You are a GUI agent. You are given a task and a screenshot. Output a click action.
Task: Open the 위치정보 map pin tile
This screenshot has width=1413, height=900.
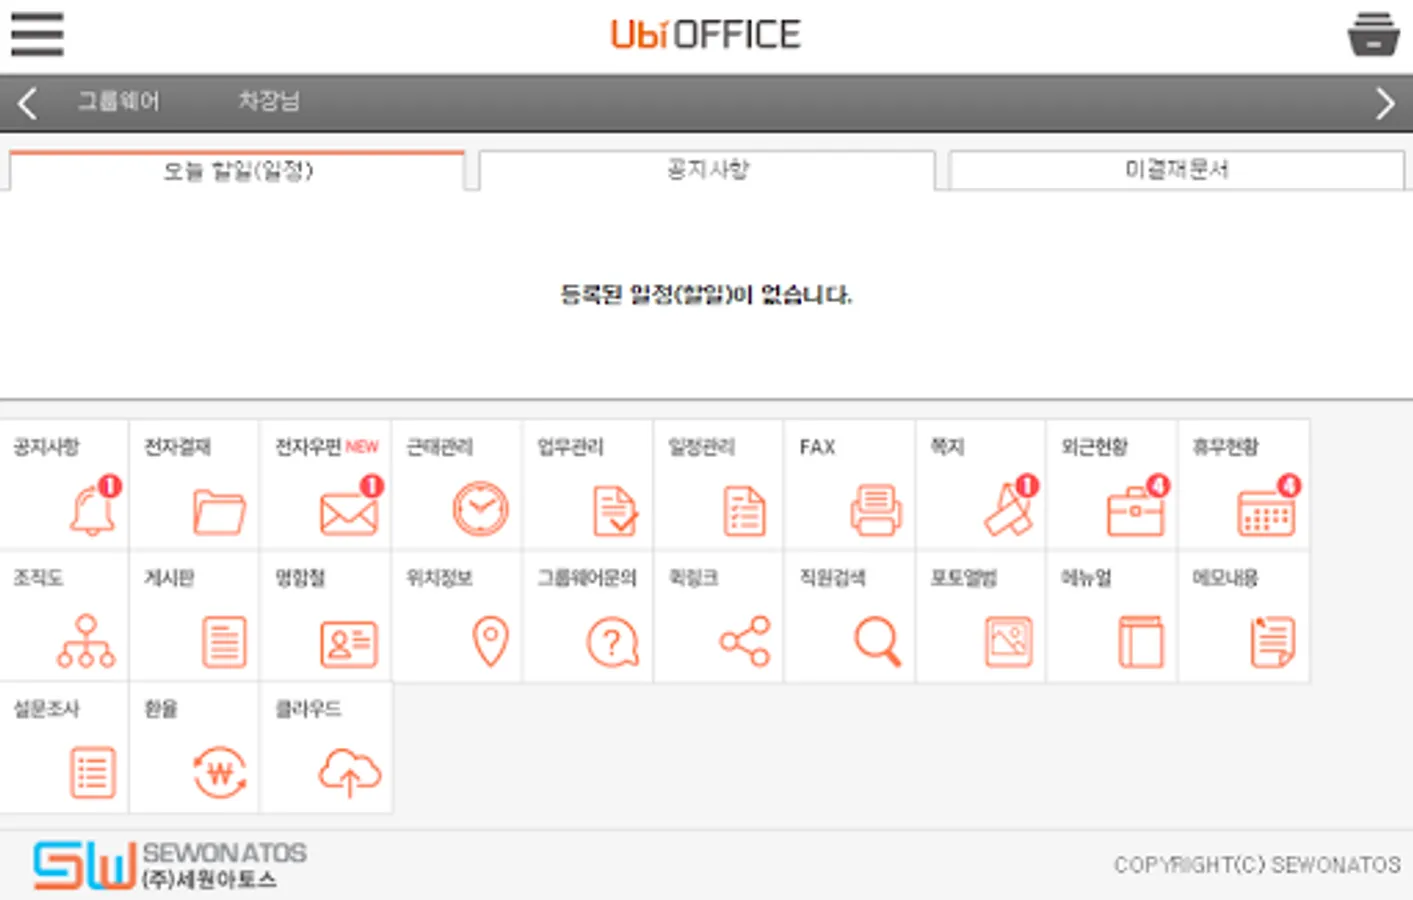pyautogui.click(x=456, y=616)
